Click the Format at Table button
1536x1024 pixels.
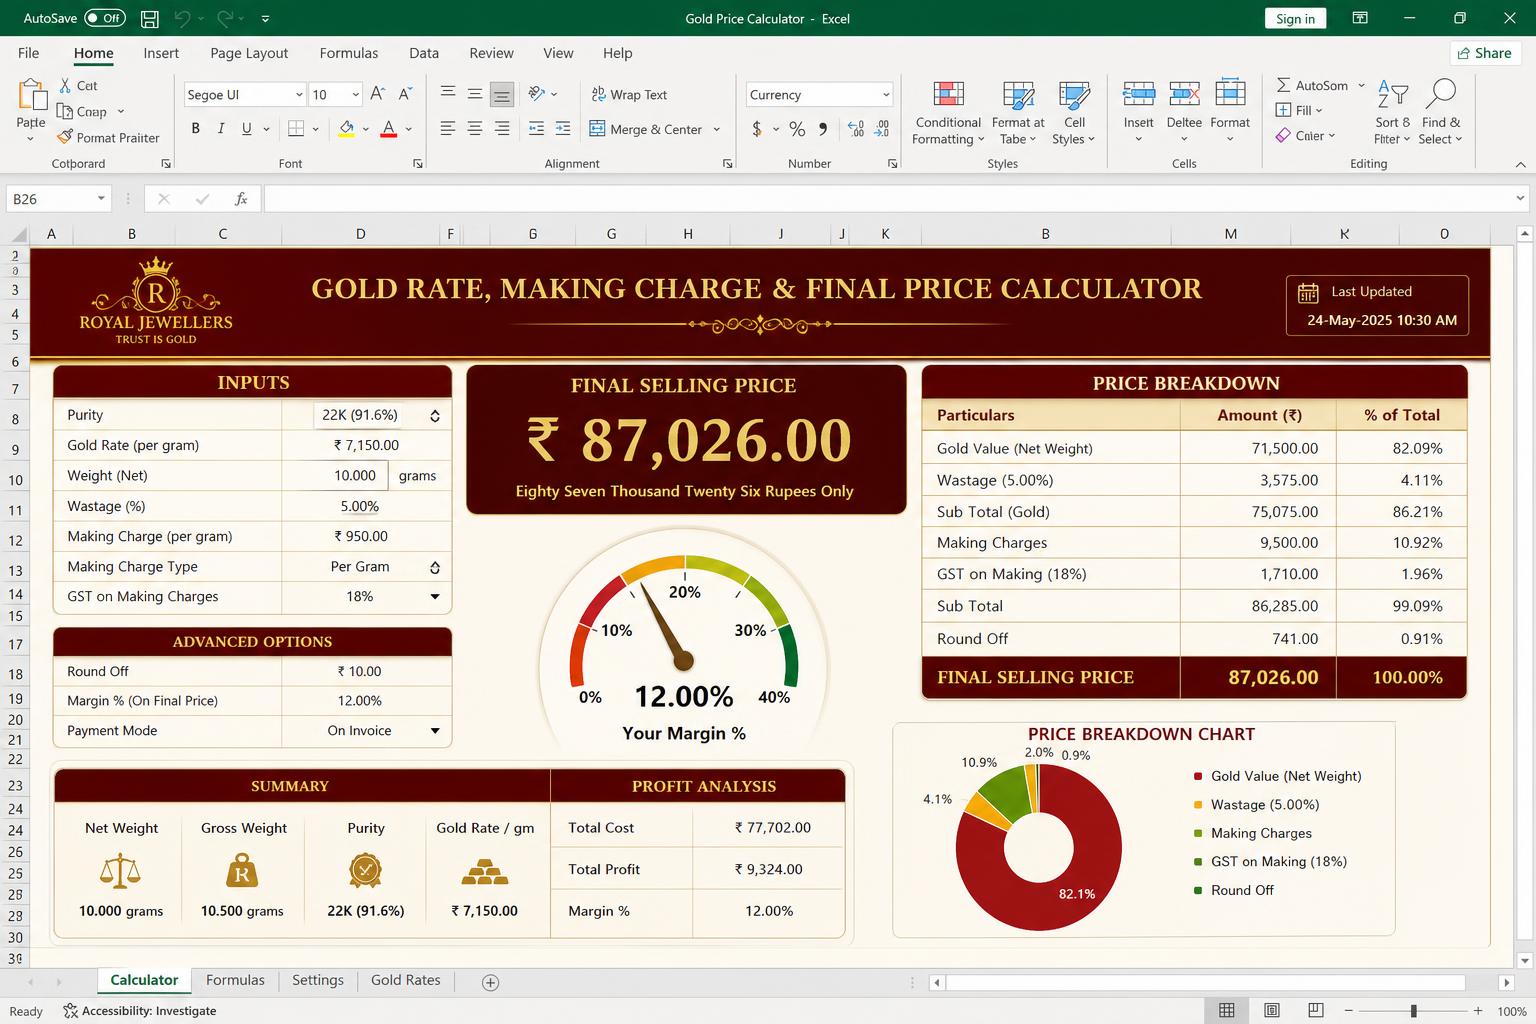pyautogui.click(x=1018, y=112)
